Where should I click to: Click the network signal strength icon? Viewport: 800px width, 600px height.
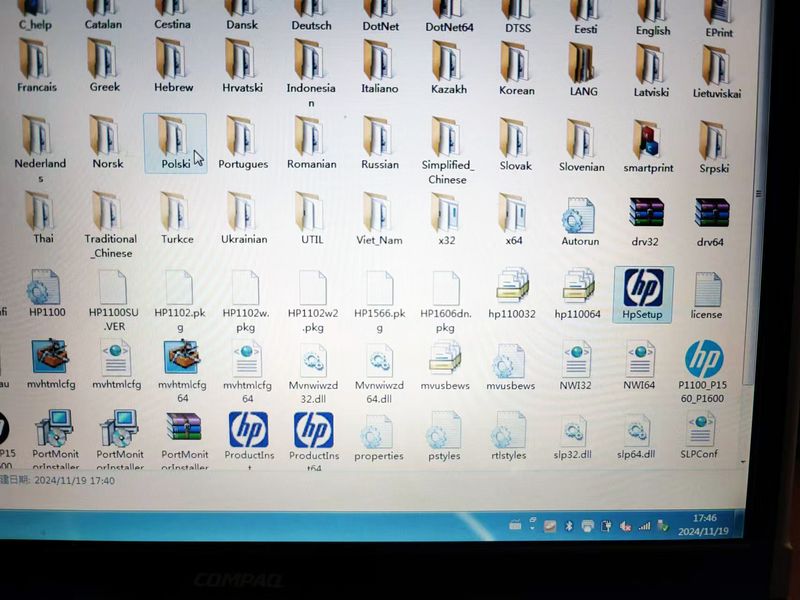644,526
